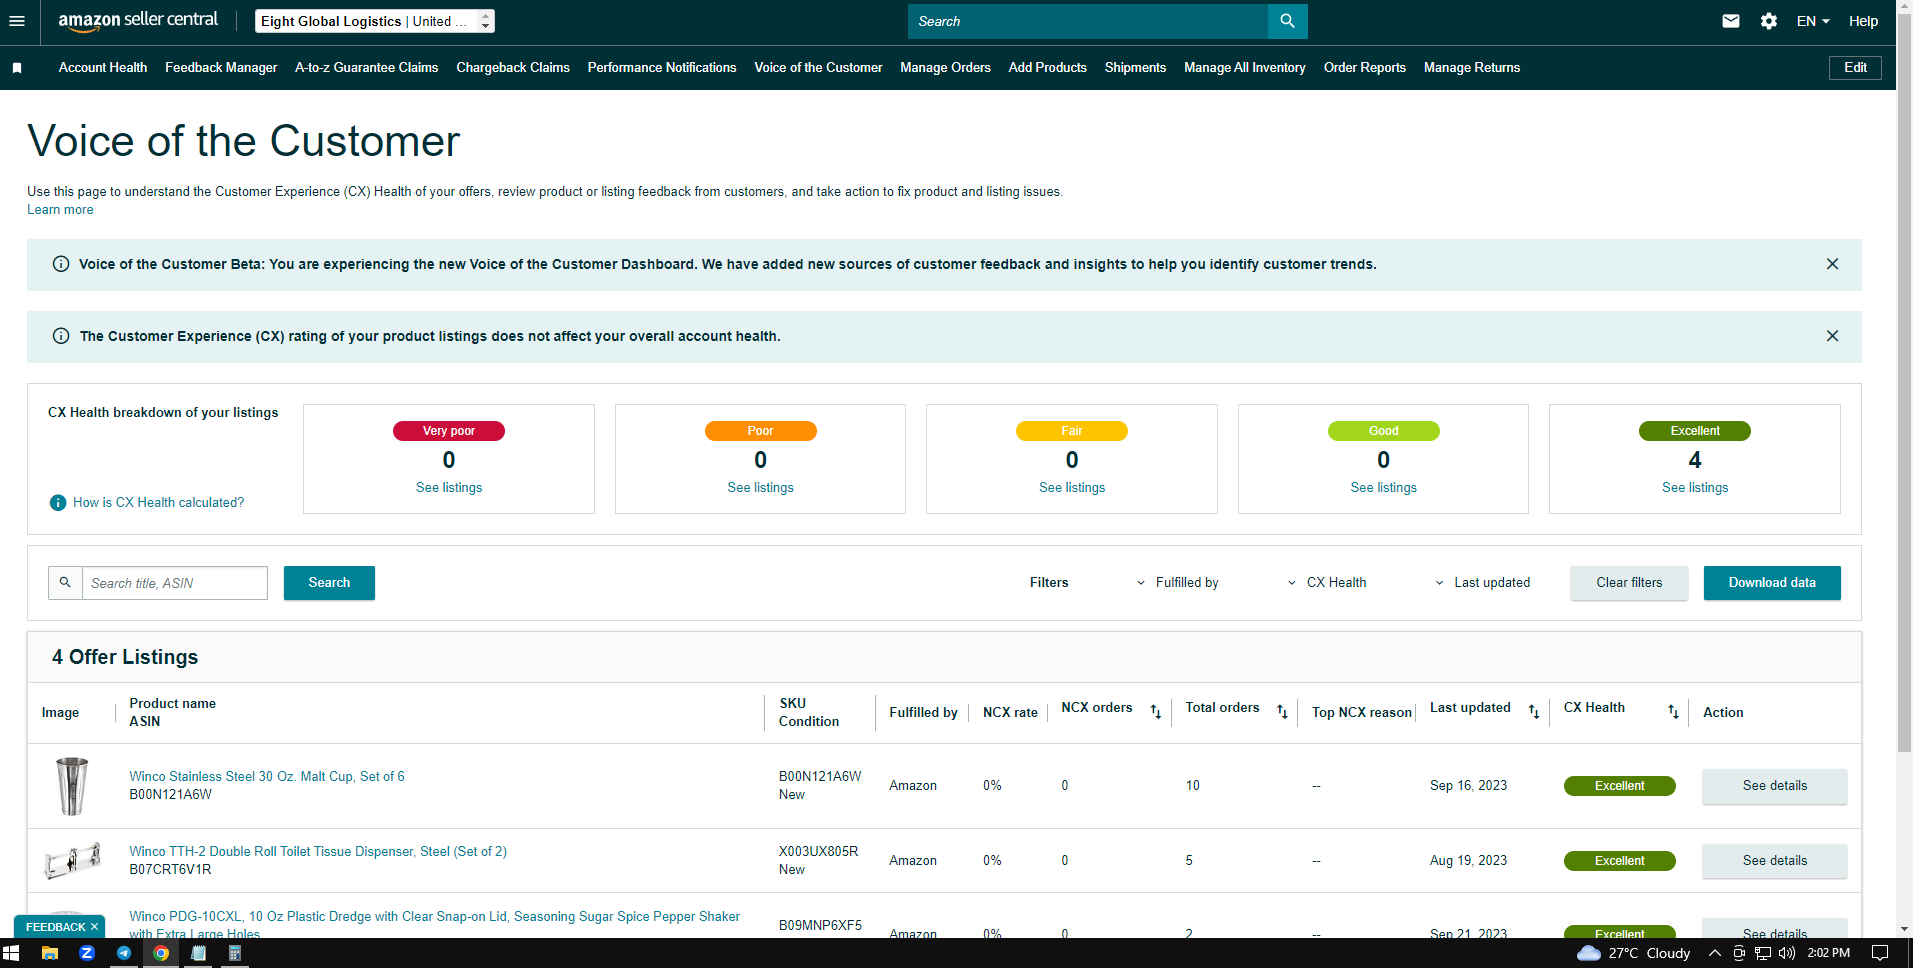Go to Manage Returns

pyautogui.click(x=1472, y=68)
